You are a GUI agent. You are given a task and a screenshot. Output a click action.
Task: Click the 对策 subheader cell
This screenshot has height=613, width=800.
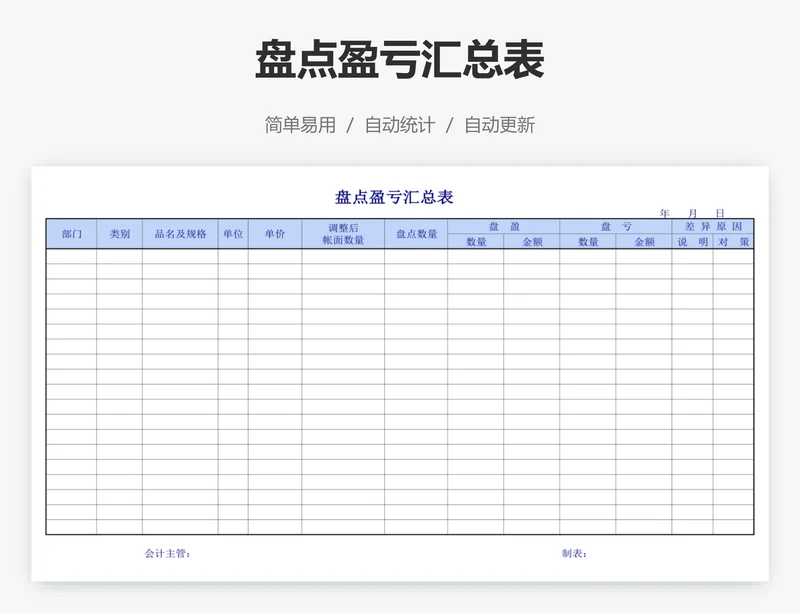coord(733,241)
